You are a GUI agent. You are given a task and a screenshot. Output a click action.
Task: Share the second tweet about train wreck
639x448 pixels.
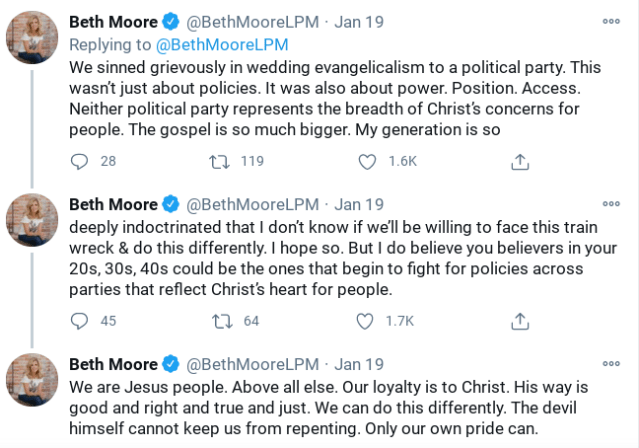pyautogui.click(x=520, y=321)
